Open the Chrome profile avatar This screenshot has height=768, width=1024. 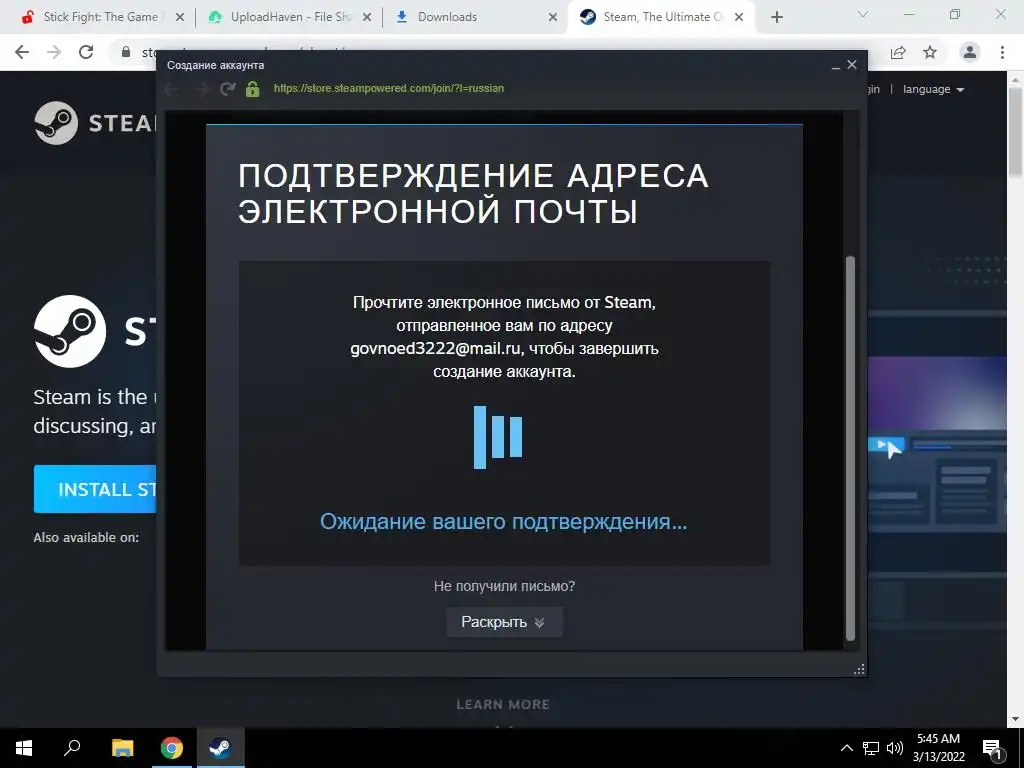(970, 52)
